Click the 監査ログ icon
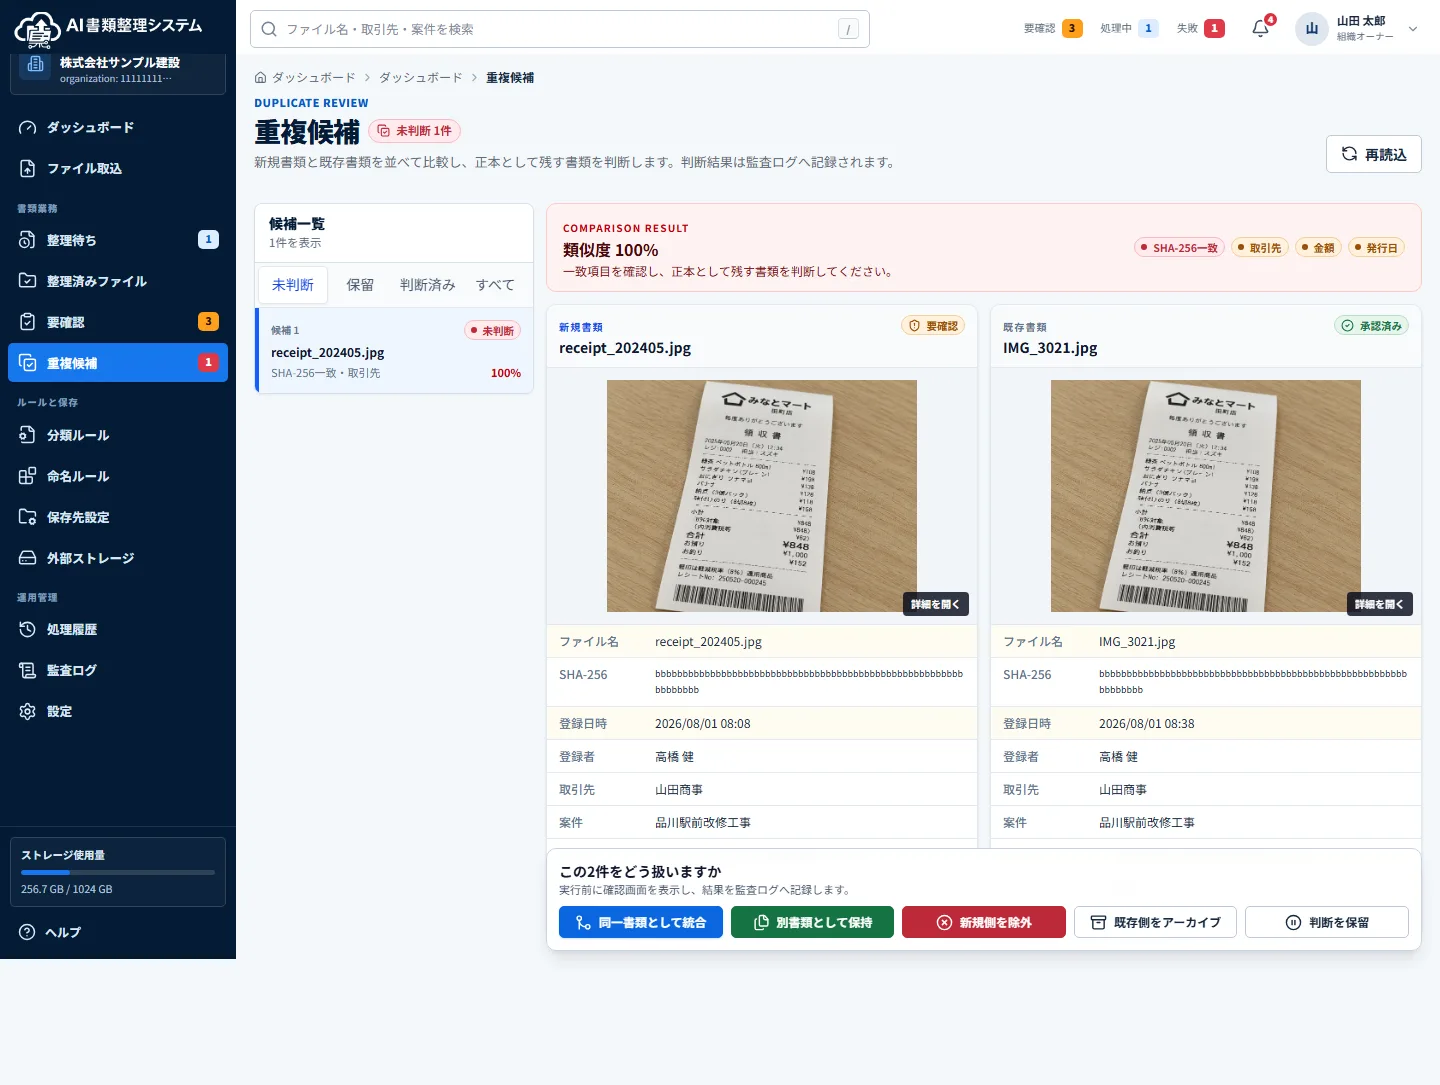Image resolution: width=1440 pixels, height=1085 pixels. 28,670
